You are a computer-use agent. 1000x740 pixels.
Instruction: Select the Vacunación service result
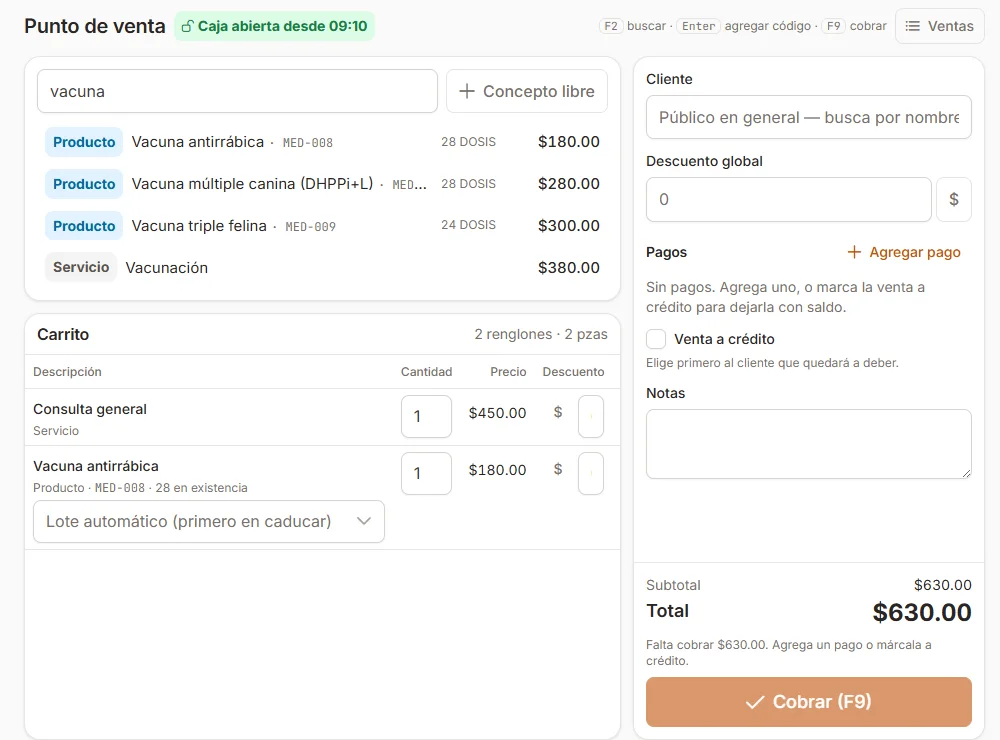(x=322, y=267)
